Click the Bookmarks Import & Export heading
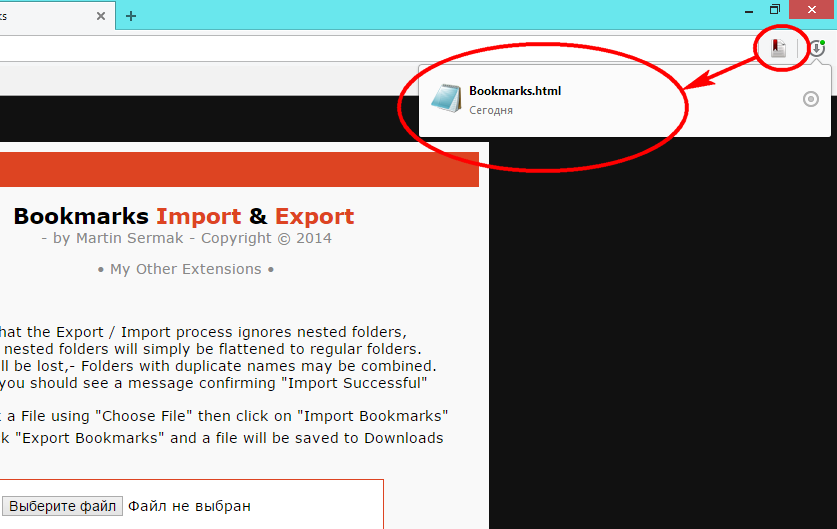This screenshot has height=529, width=837. [184, 216]
